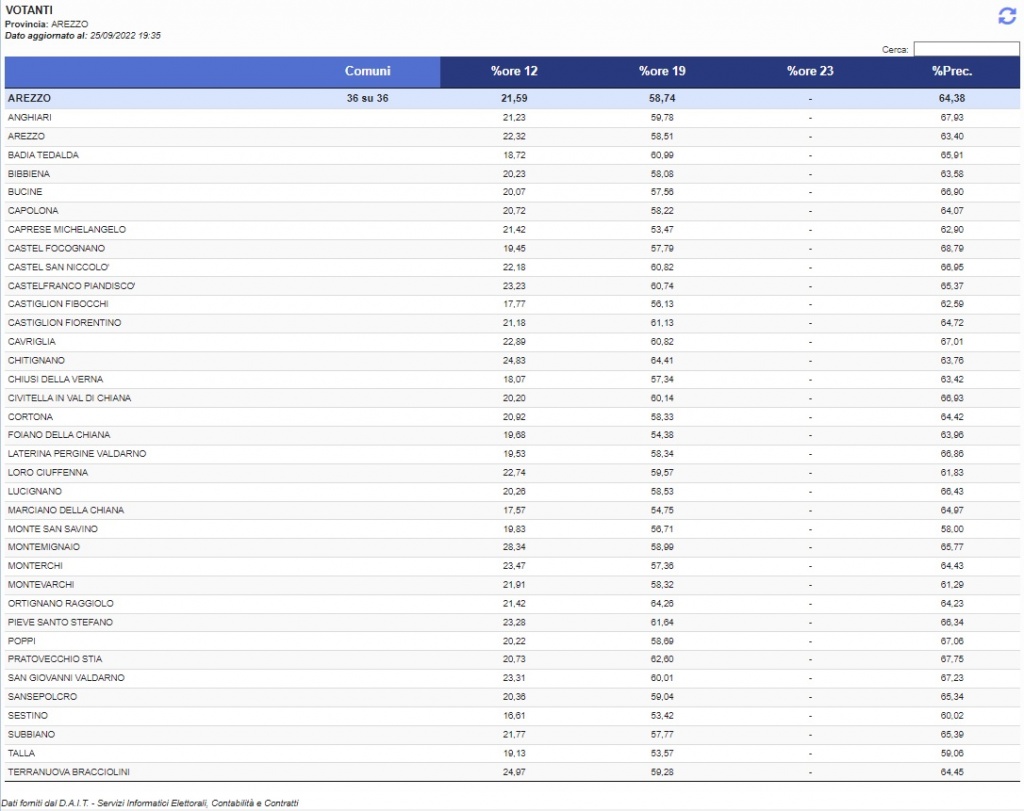Click CASTELFRANCO PIANDISCO' municipality name
This screenshot has width=1024, height=811.
click(71, 286)
